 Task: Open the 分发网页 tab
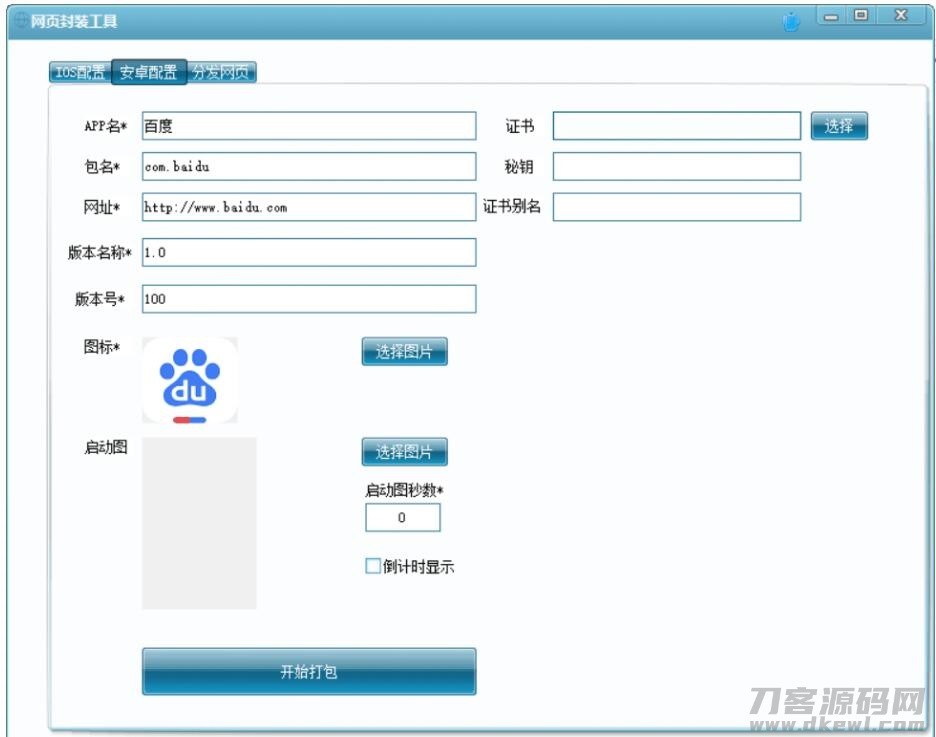221,72
